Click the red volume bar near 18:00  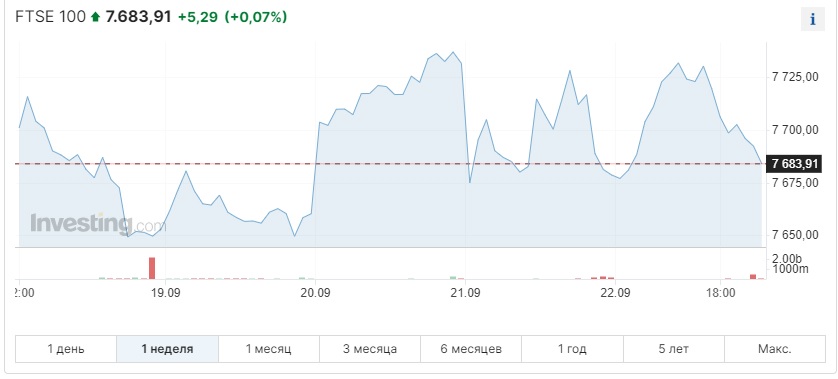coord(753,276)
